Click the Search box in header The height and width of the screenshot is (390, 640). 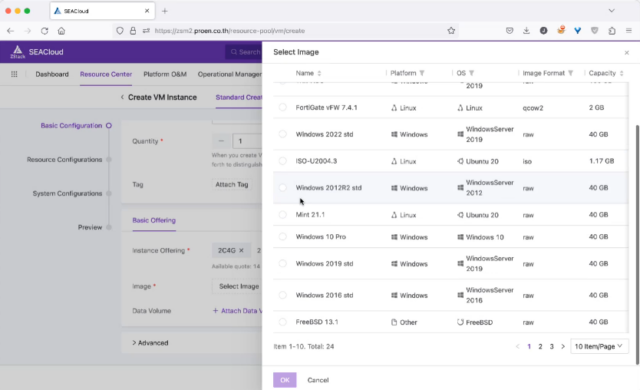244,52
